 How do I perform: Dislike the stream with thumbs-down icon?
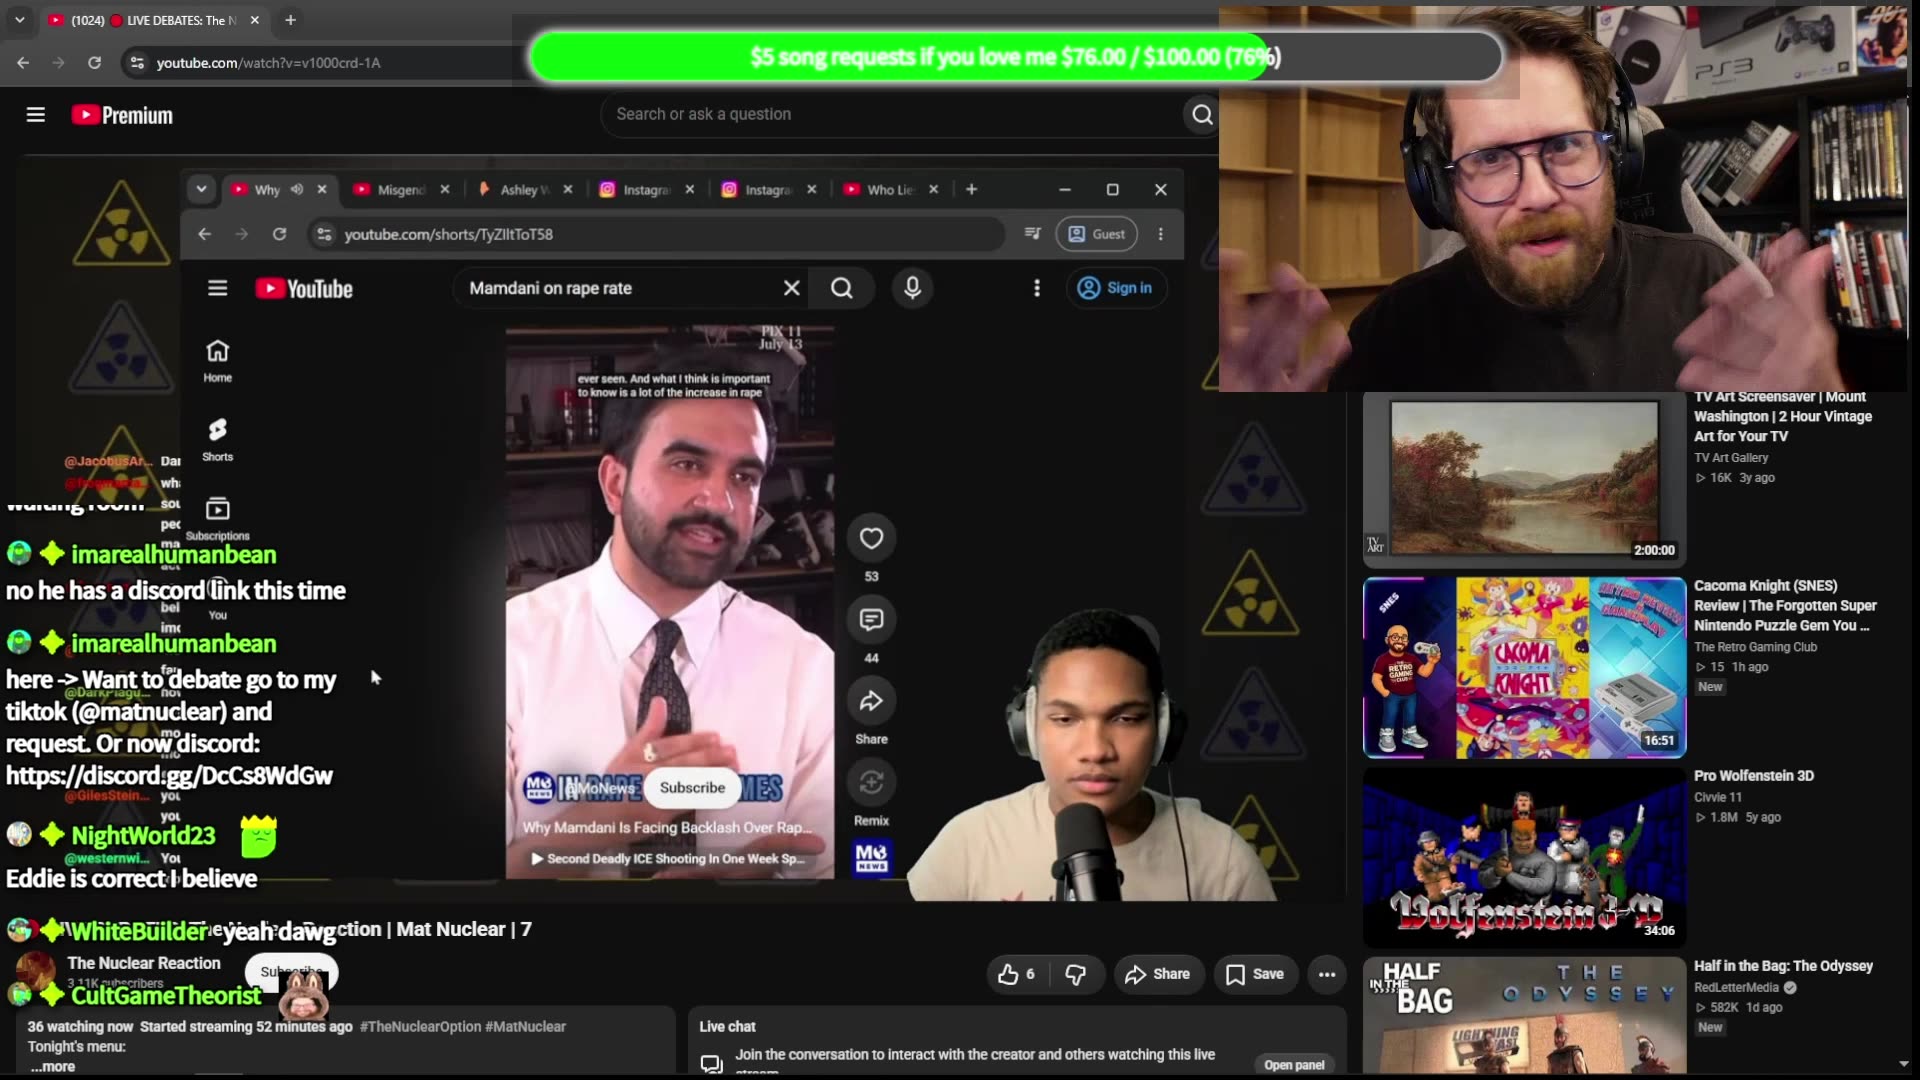[1076, 974]
